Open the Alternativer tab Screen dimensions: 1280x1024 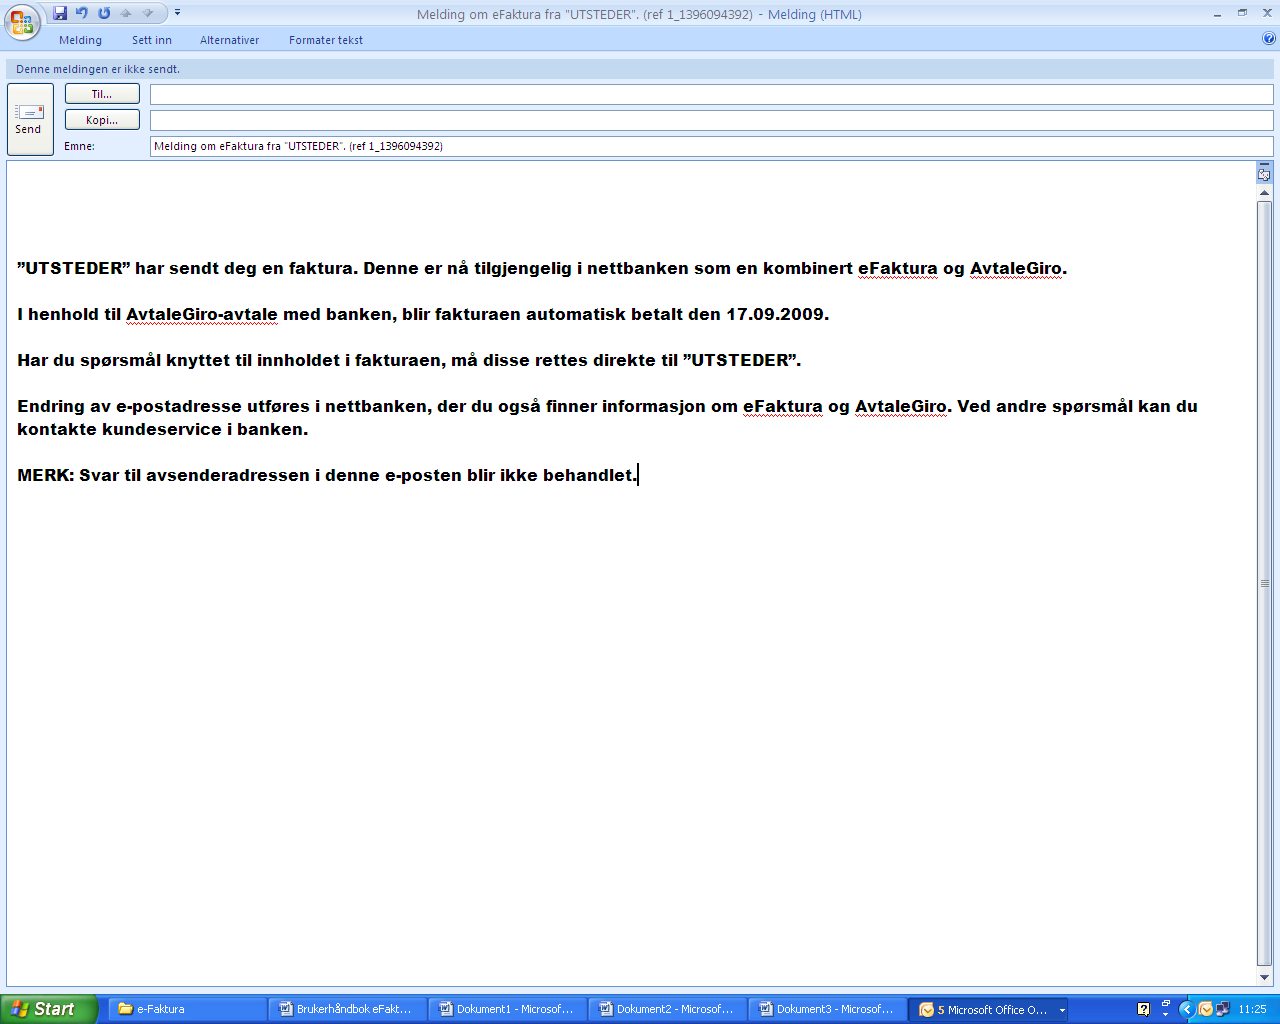[229, 40]
